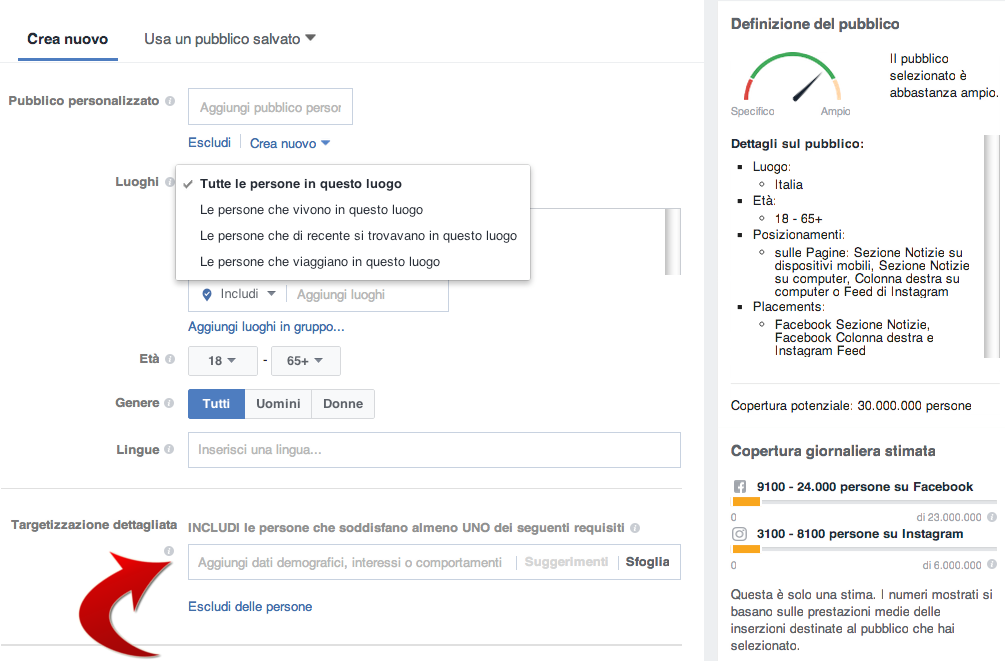
Task: Open the maximum age dropdown showing 65+
Action: 306,360
